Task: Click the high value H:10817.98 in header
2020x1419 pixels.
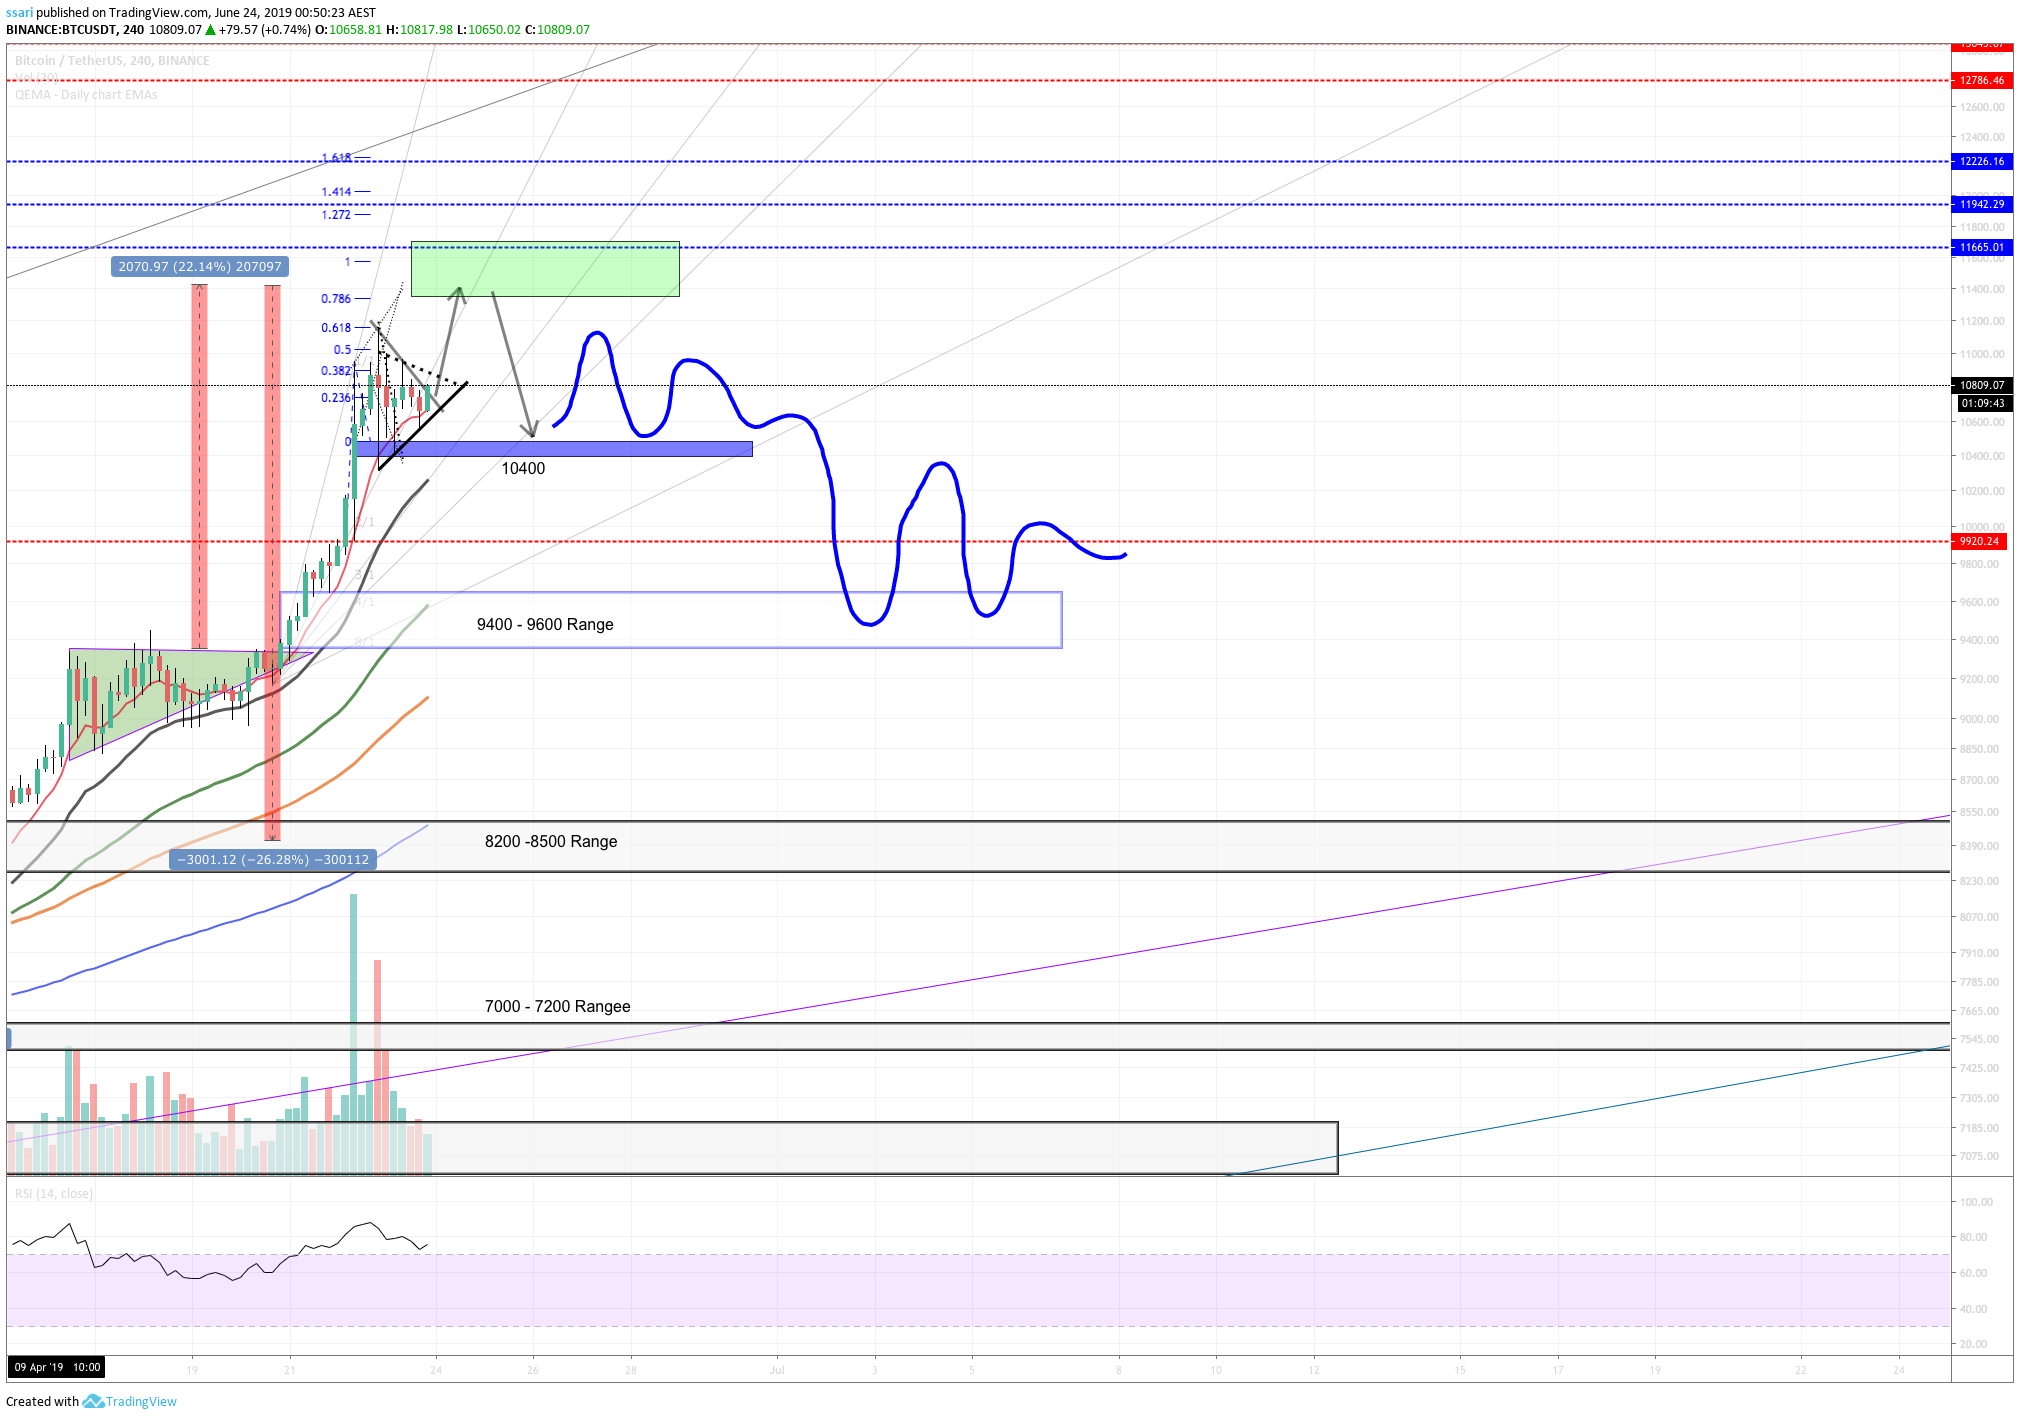Action: [419, 29]
